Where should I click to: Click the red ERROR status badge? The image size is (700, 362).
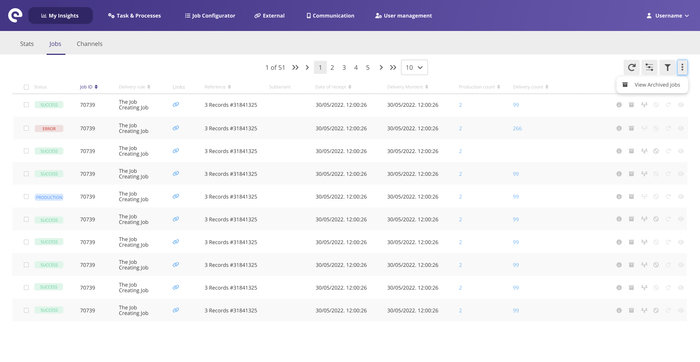click(49, 129)
